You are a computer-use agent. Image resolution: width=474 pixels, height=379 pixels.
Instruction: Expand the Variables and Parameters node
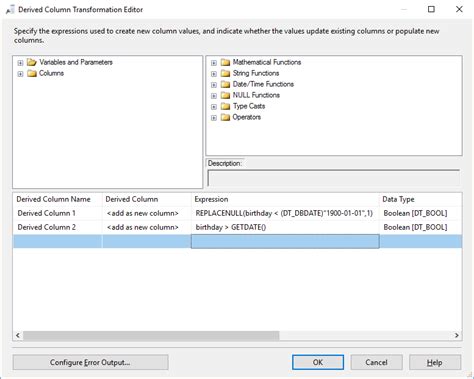pos(20,63)
